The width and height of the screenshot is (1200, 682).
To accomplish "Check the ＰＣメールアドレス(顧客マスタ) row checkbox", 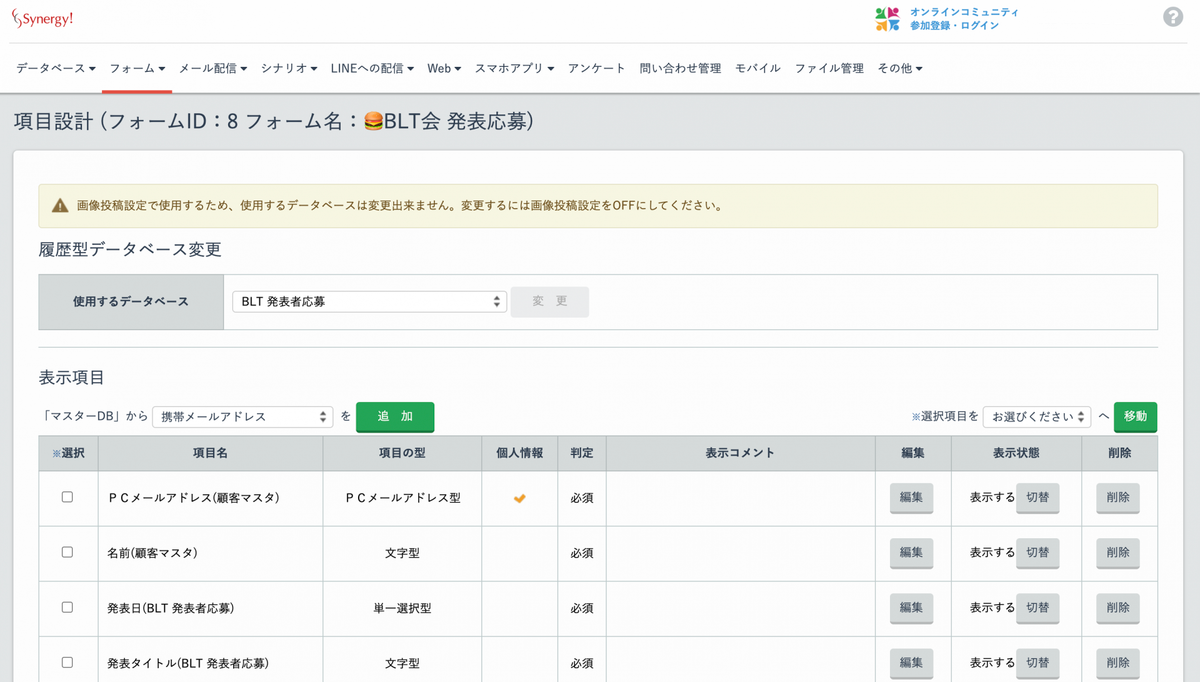I will [67, 498].
